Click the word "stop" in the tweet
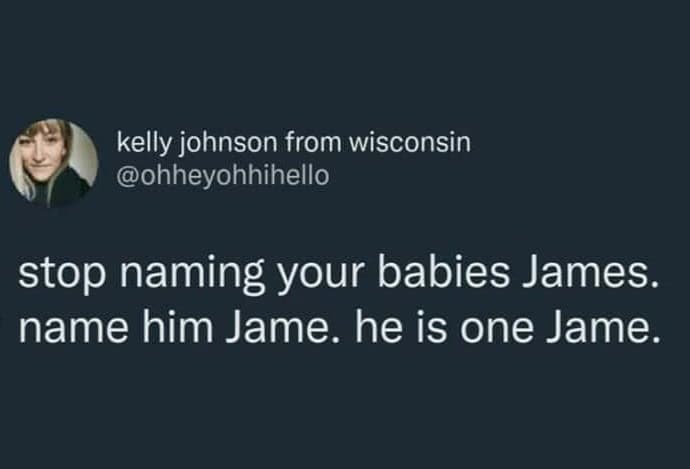Viewport: 690px width, 469px height. (61, 277)
